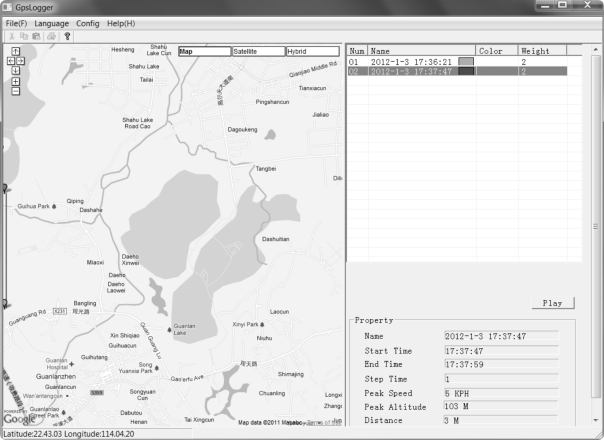The image size is (604, 440).
Task: Click the right panel scroll down arrow
Action: point(596,420)
